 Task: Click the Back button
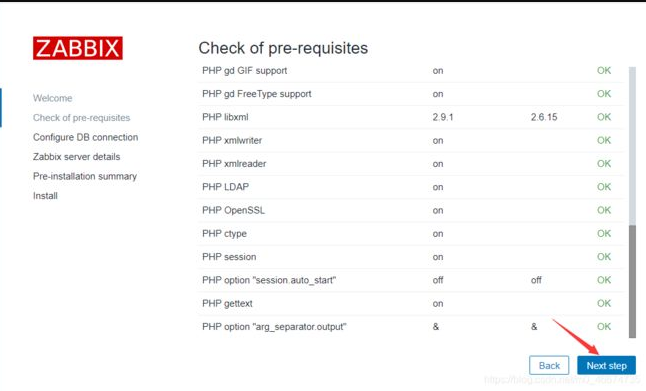pyautogui.click(x=549, y=365)
